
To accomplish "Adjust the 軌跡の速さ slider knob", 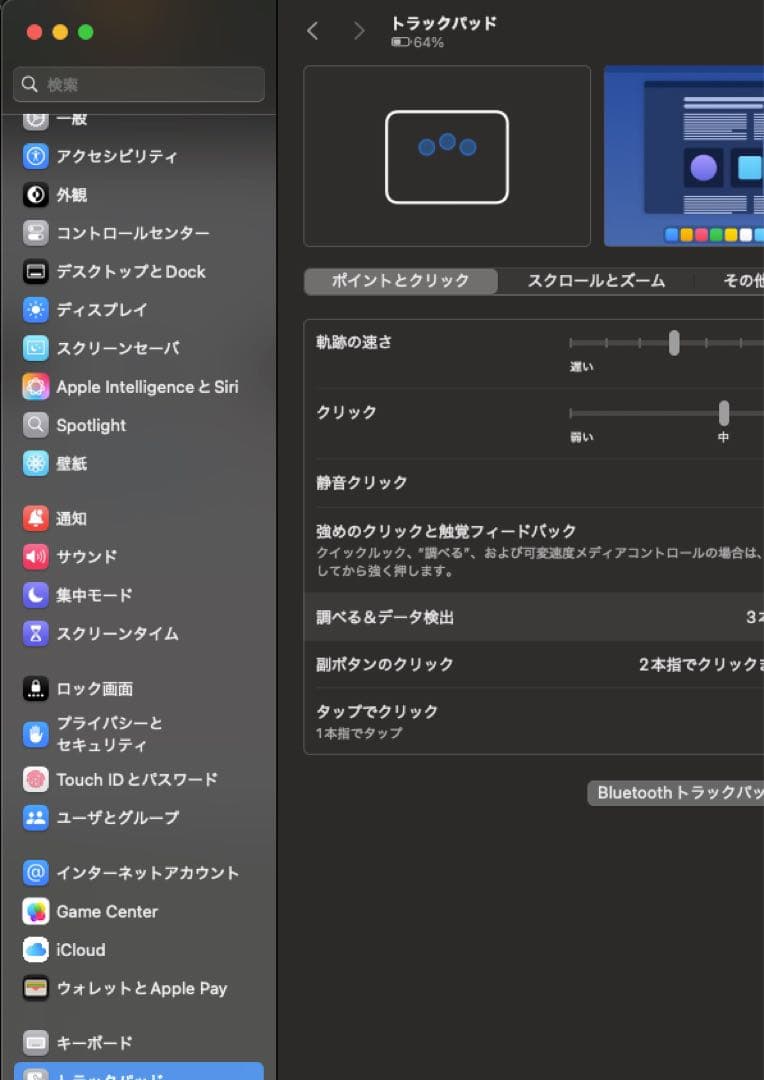I will (674, 342).
